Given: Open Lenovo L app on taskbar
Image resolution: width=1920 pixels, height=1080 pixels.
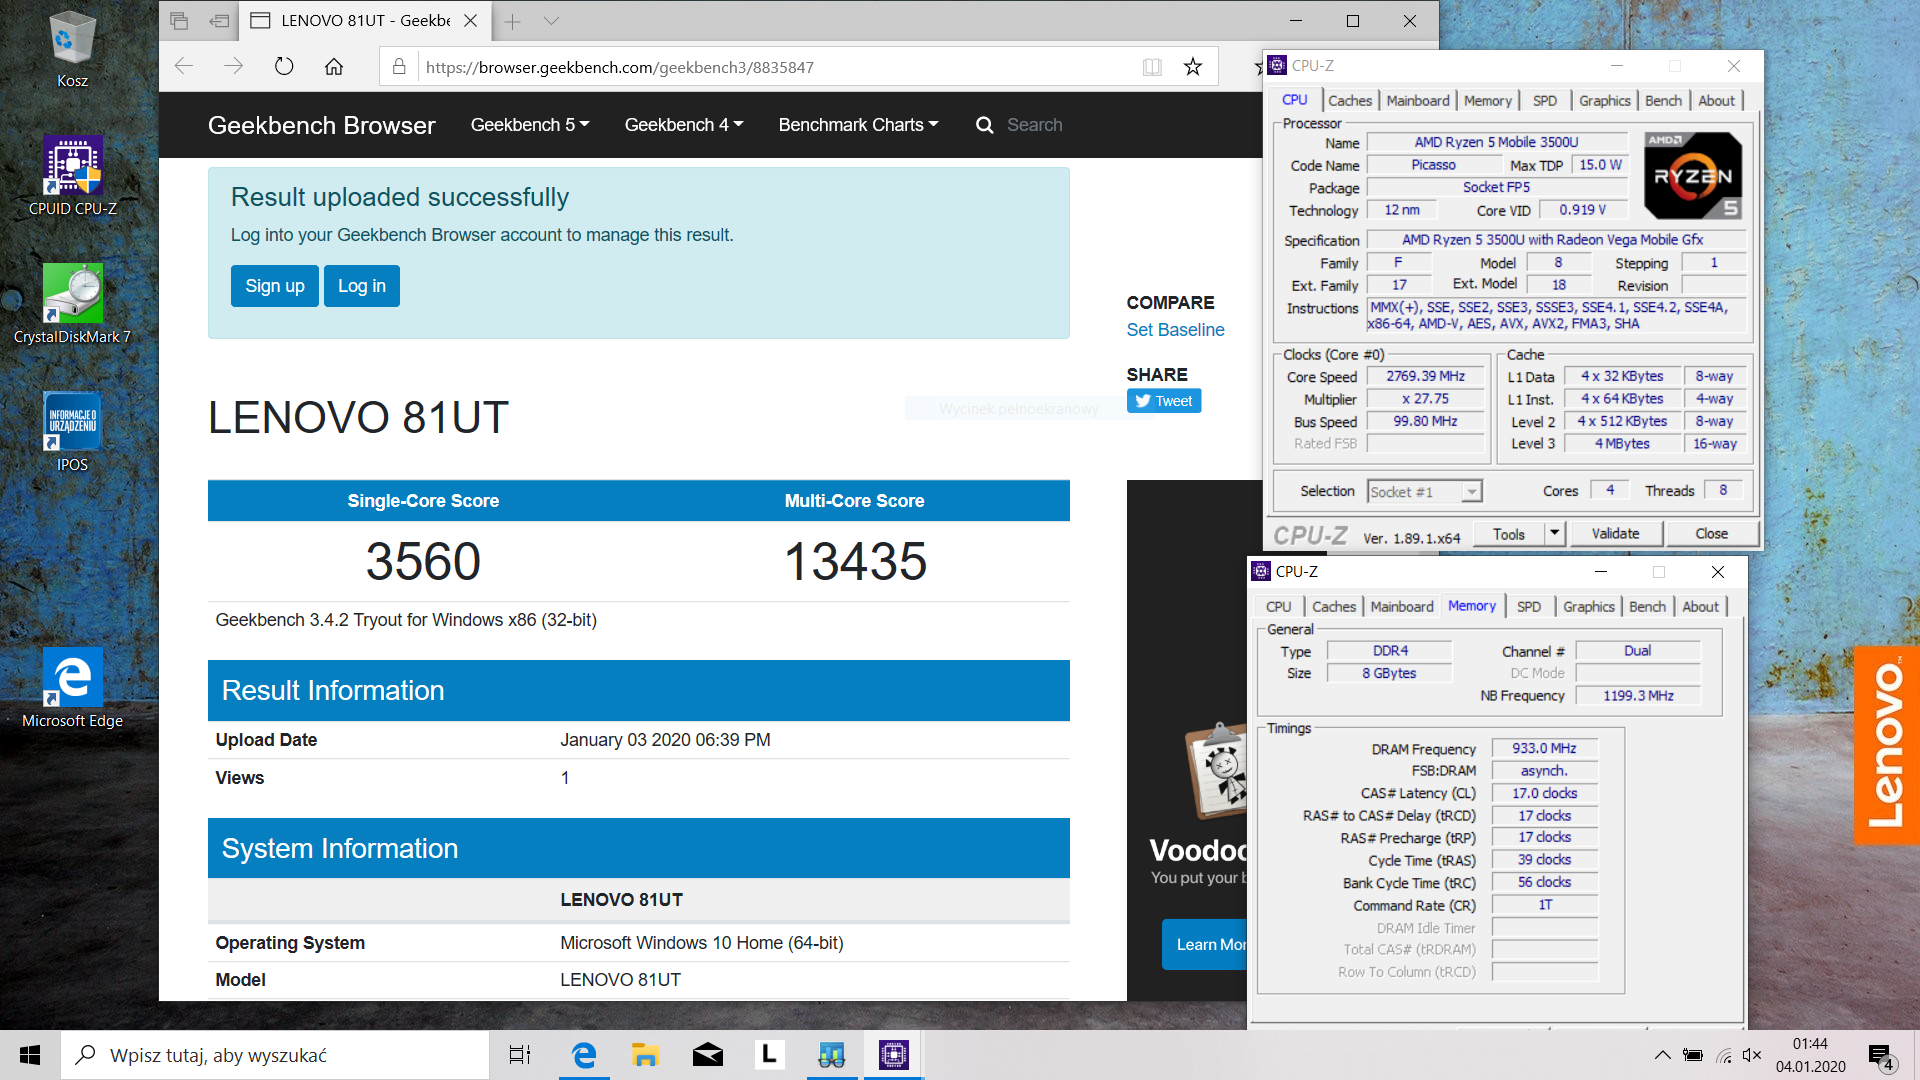Looking at the screenshot, I should (x=769, y=1055).
